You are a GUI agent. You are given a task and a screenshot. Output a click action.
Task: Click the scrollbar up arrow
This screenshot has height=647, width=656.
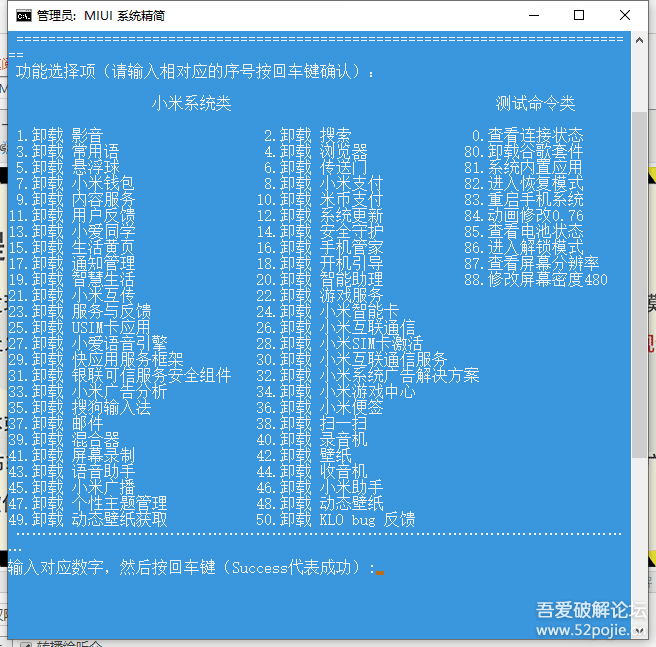tap(639, 40)
